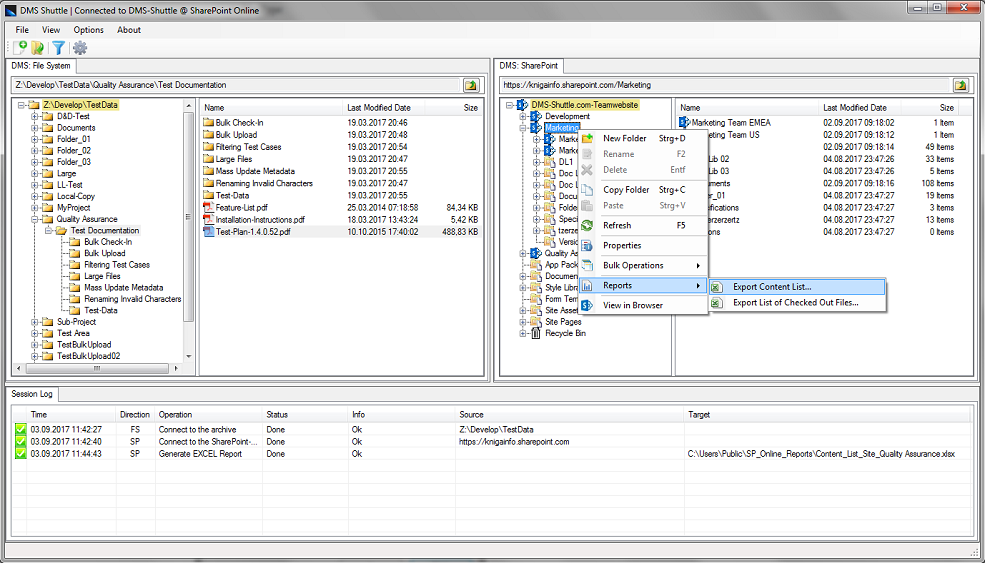985x563 pixels.
Task: Select the LL-Test folder in the file system tree
Action: (70, 185)
